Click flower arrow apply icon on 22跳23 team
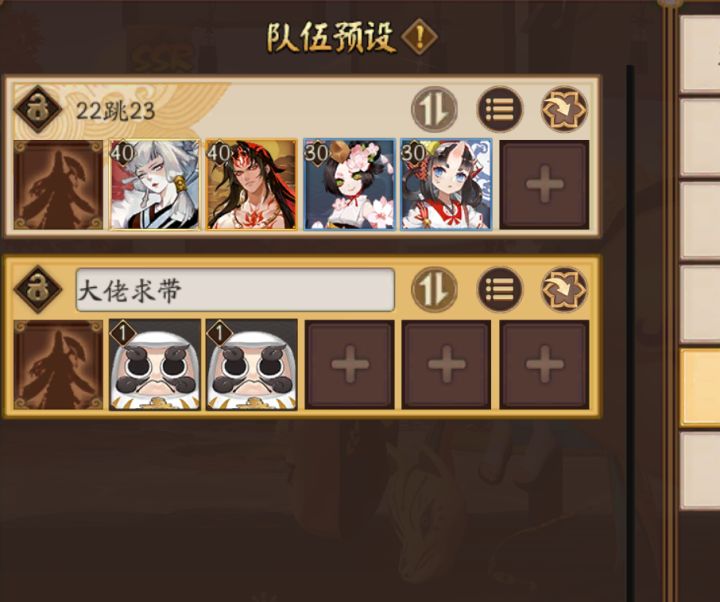 tap(564, 109)
